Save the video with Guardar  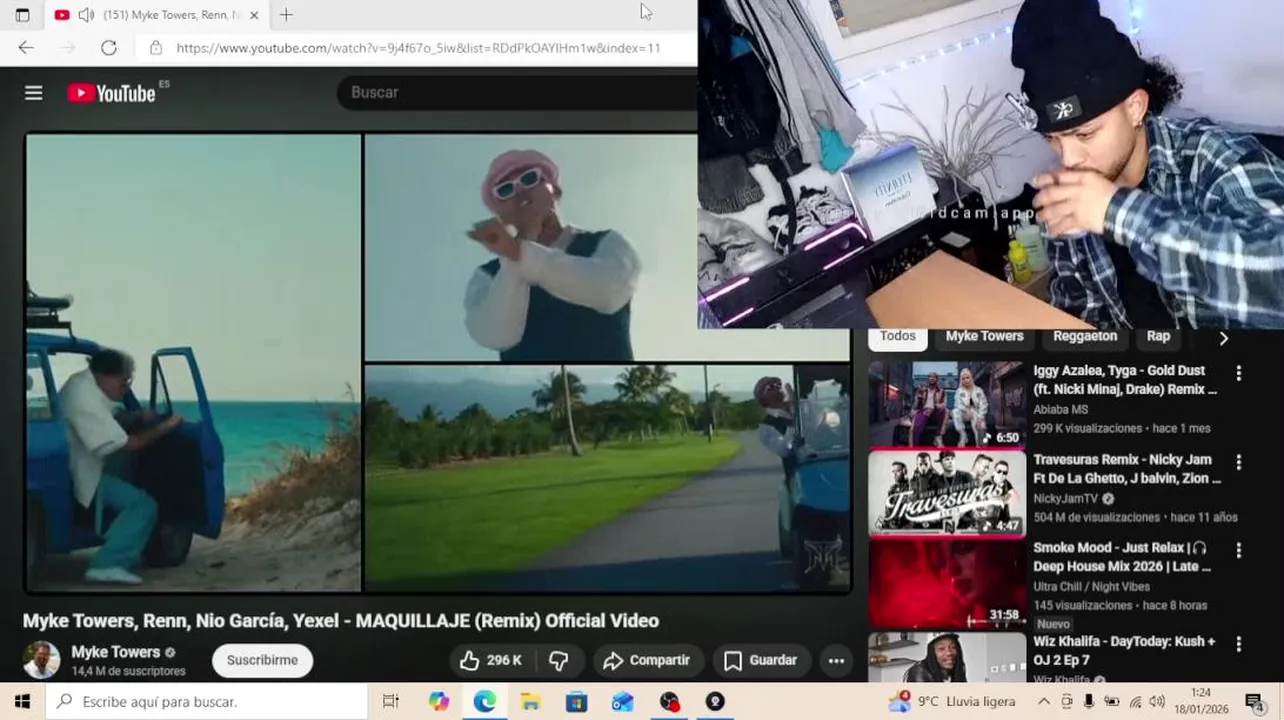coord(760,660)
